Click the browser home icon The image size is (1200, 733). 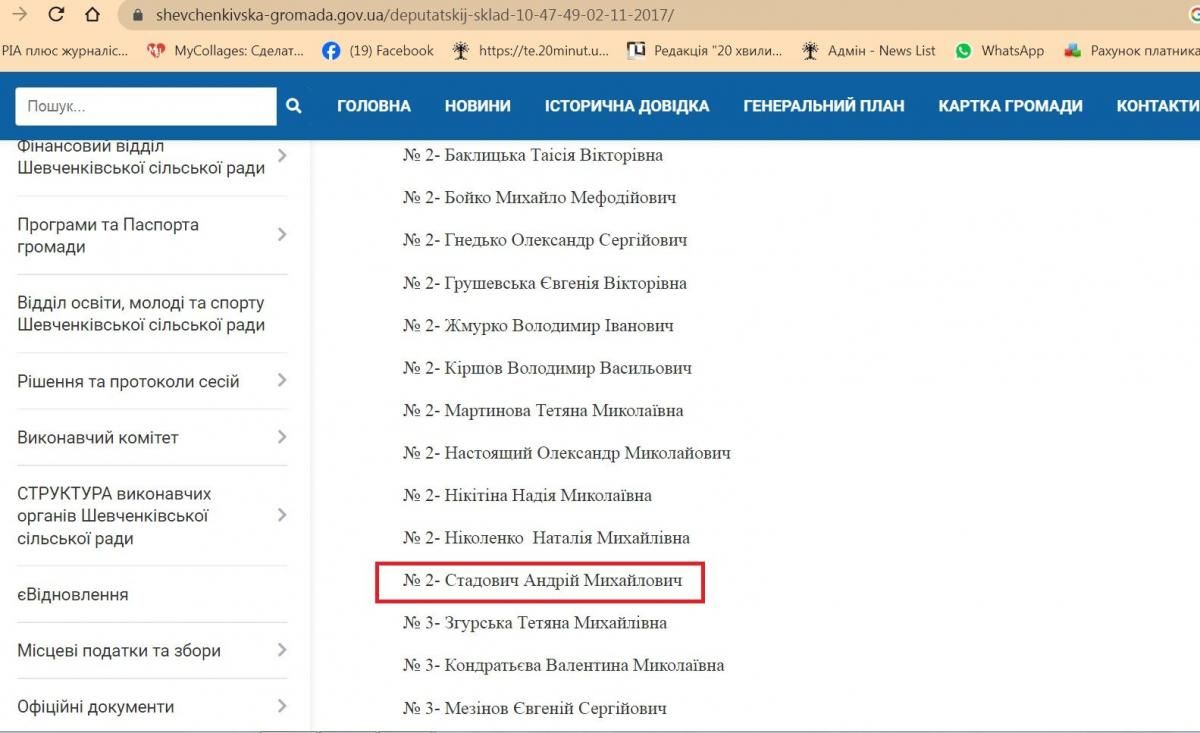92,15
